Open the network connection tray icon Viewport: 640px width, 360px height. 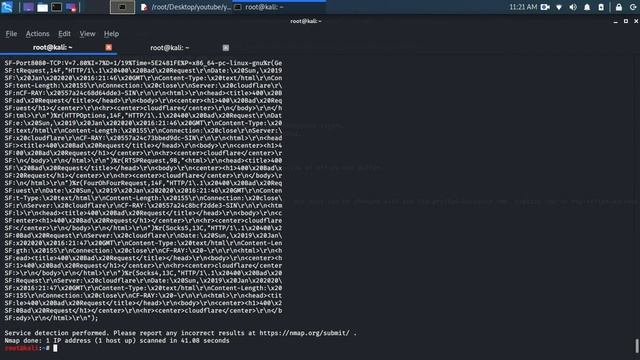click(x=559, y=7)
